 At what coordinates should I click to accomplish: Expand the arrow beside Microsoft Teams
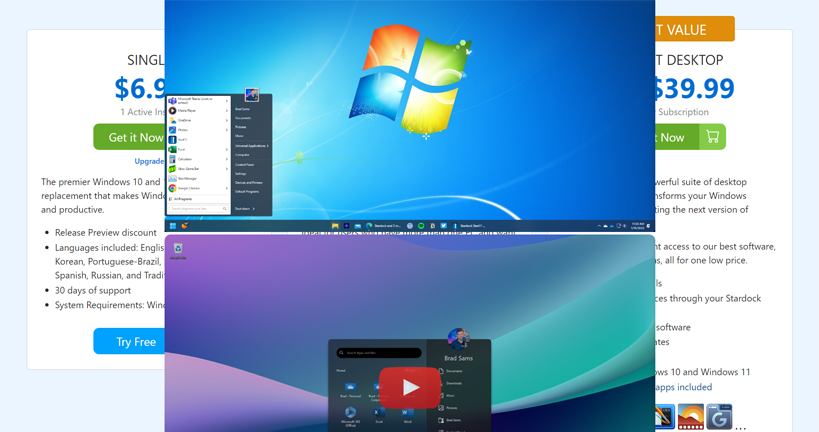coord(227,101)
